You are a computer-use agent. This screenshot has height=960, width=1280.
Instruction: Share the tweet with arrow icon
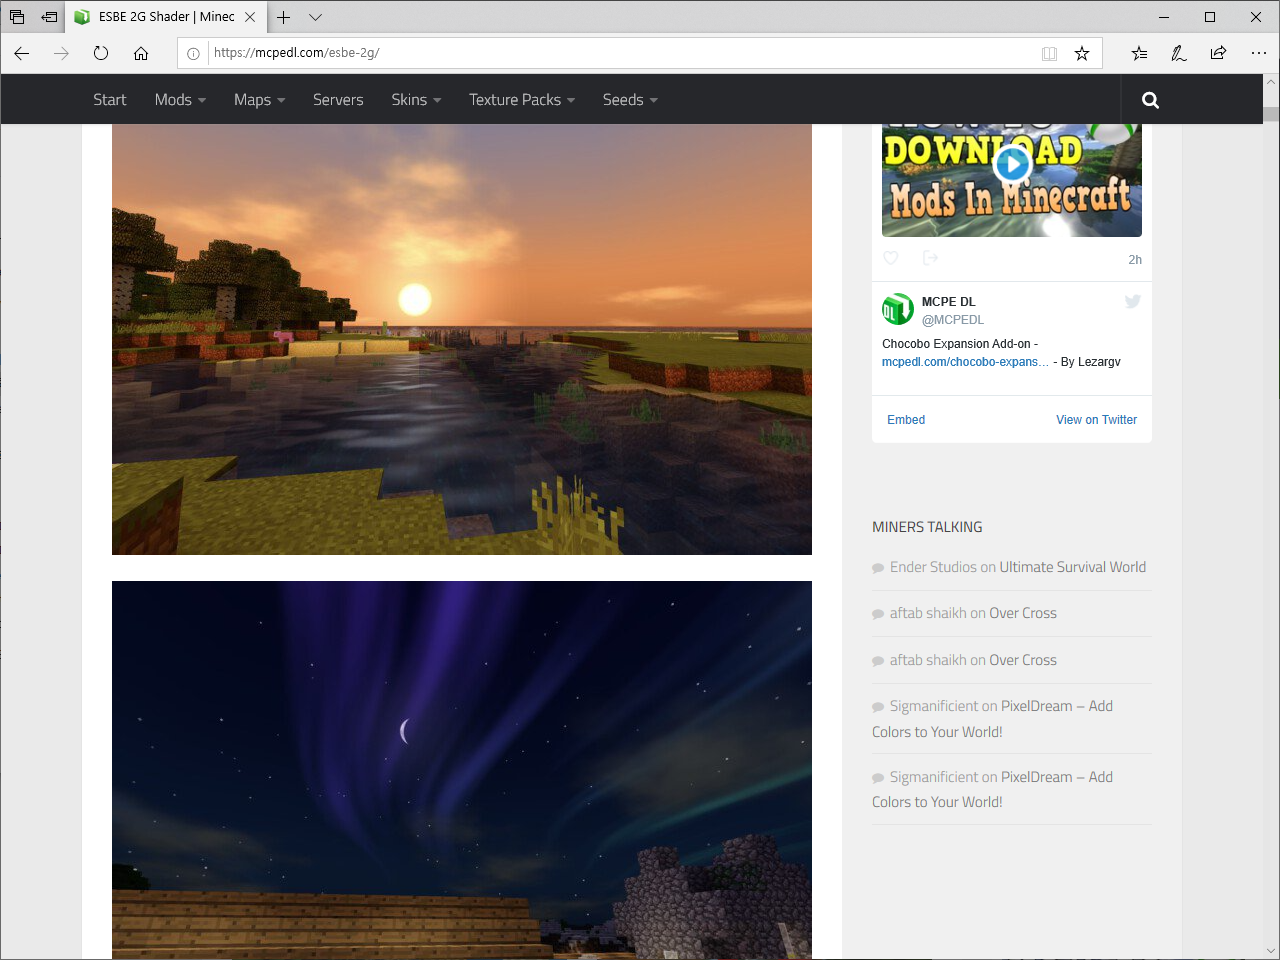(x=930, y=258)
